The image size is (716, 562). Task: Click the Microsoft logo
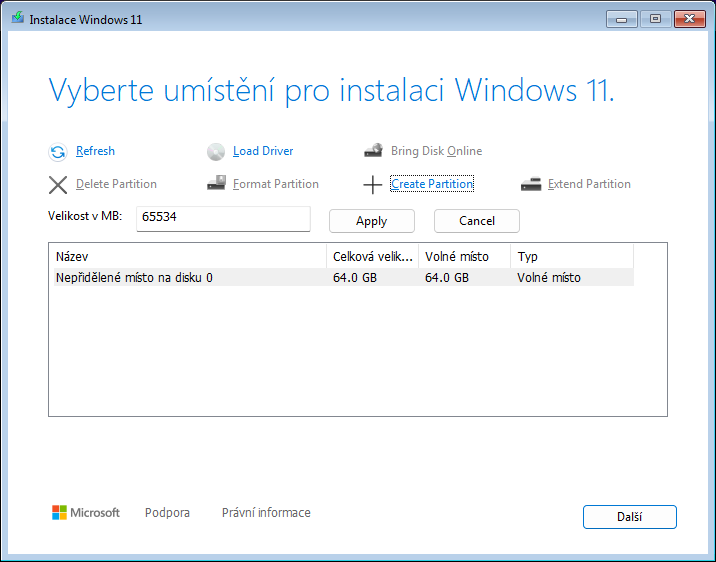(86, 512)
